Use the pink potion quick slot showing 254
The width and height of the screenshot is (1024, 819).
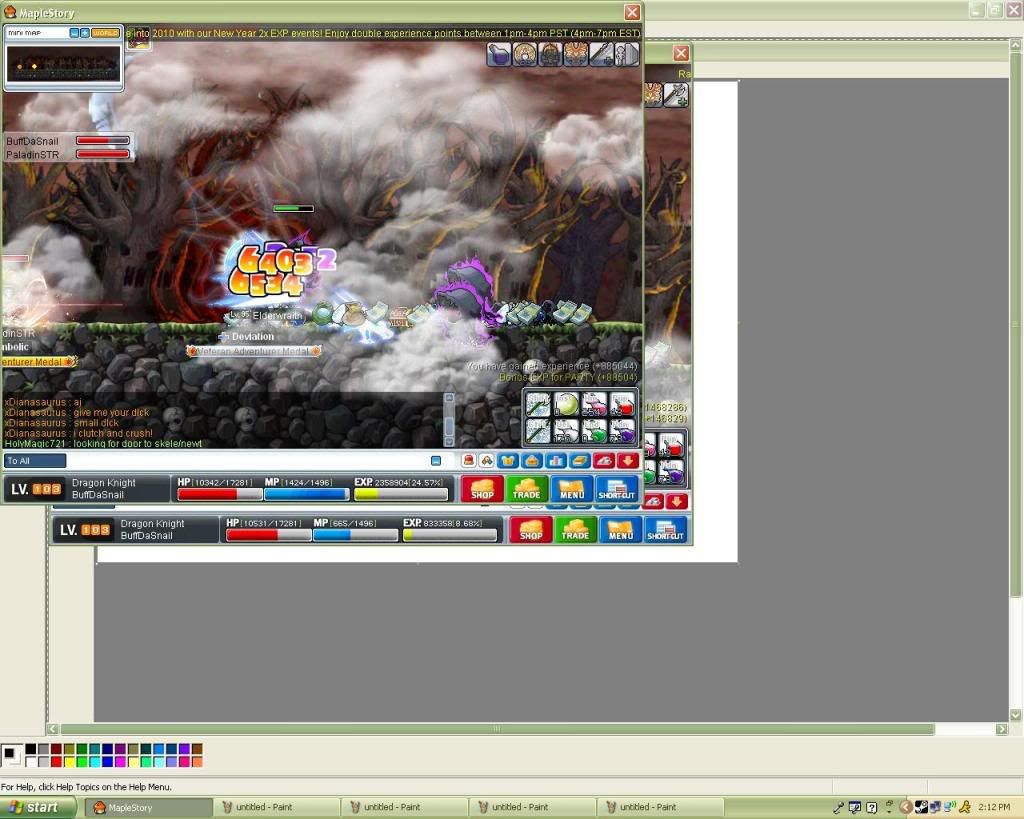coord(594,404)
